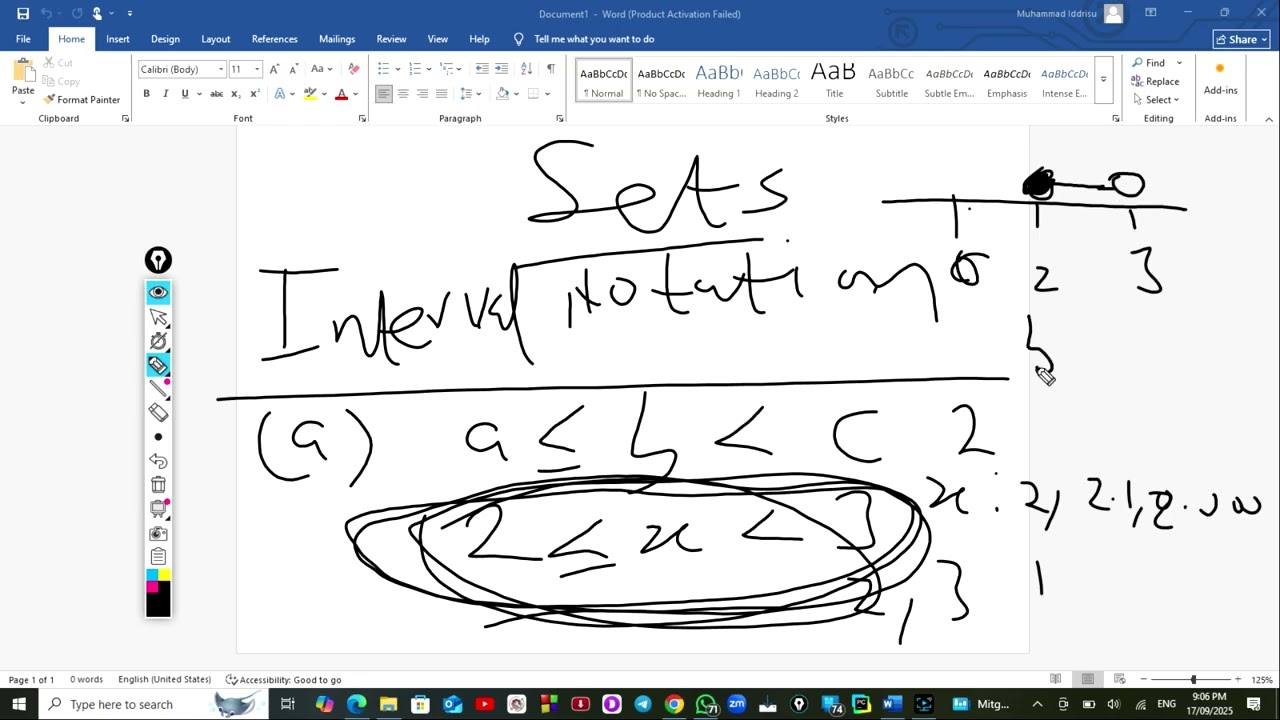
Task: Click the Paste button
Action: click(23, 81)
